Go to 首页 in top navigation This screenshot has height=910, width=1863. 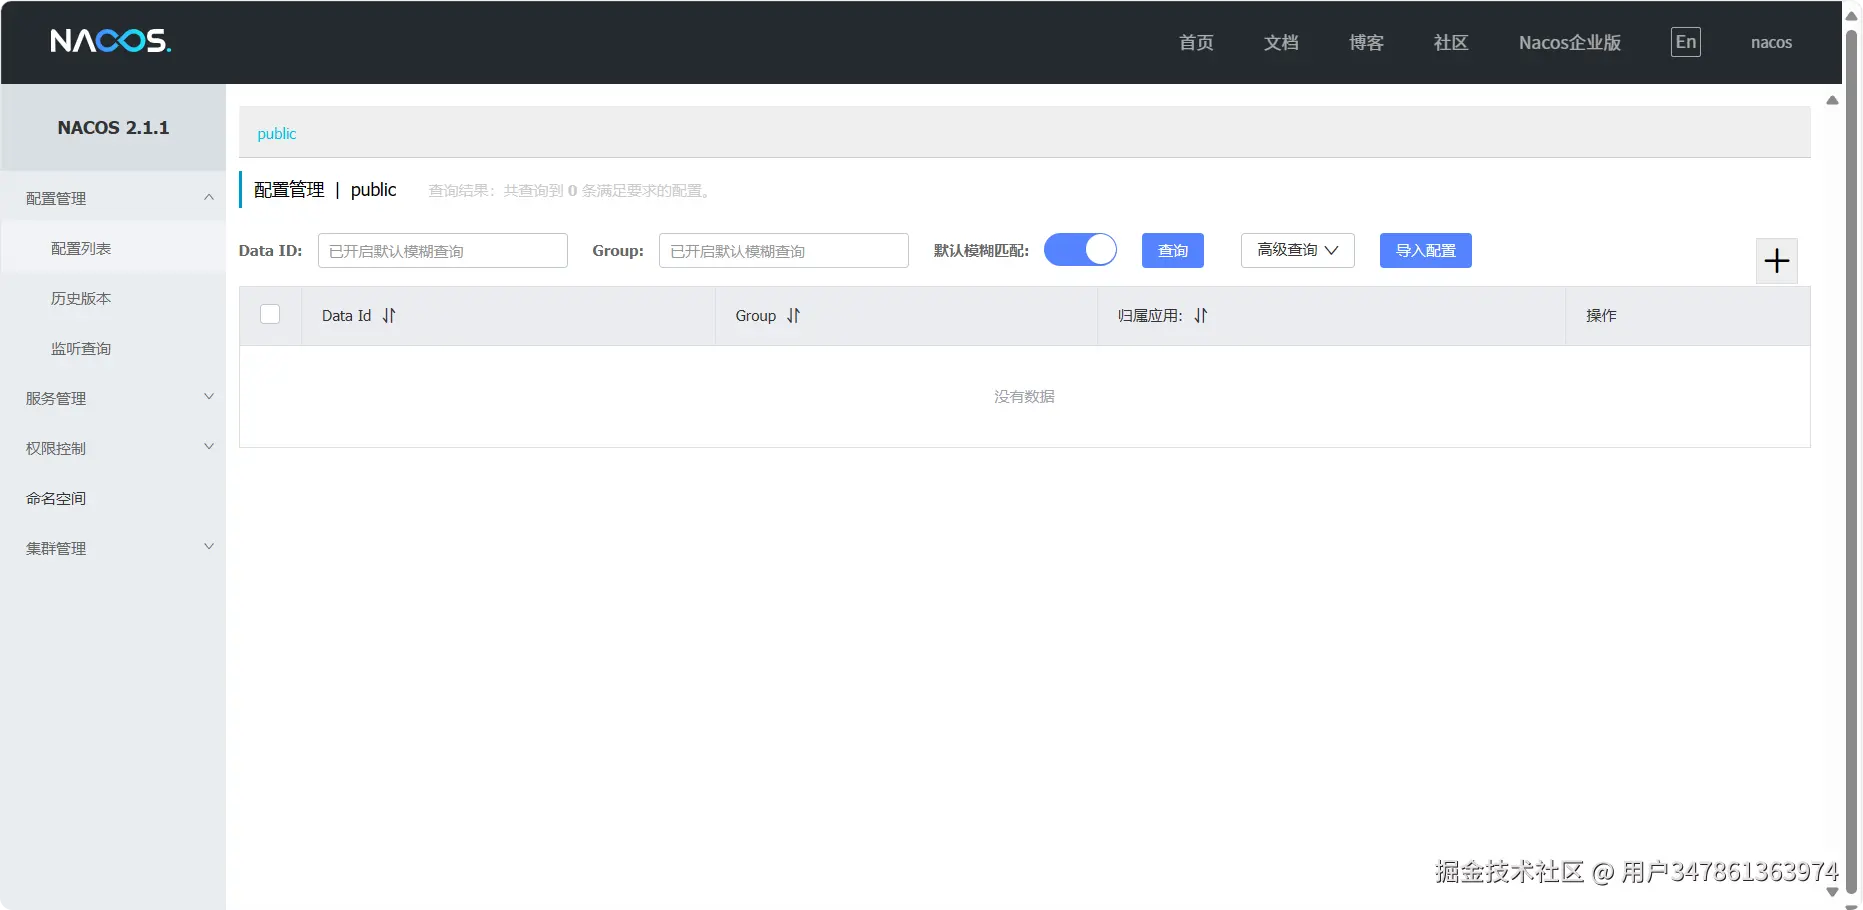click(x=1196, y=42)
